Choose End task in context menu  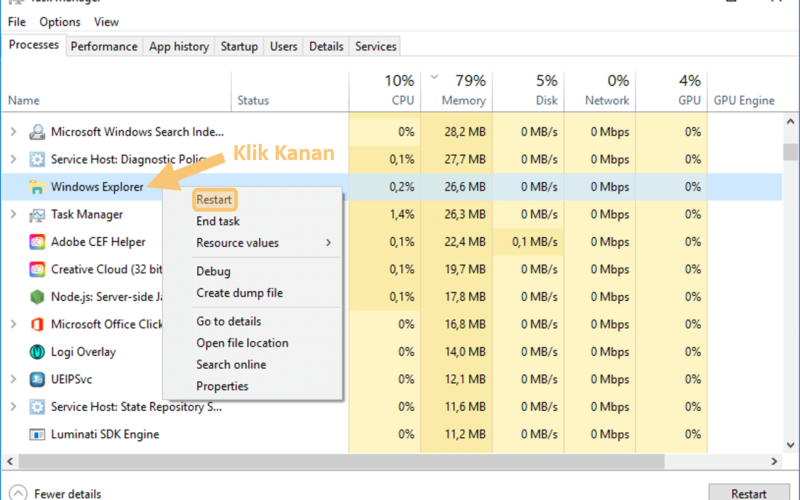(218, 221)
